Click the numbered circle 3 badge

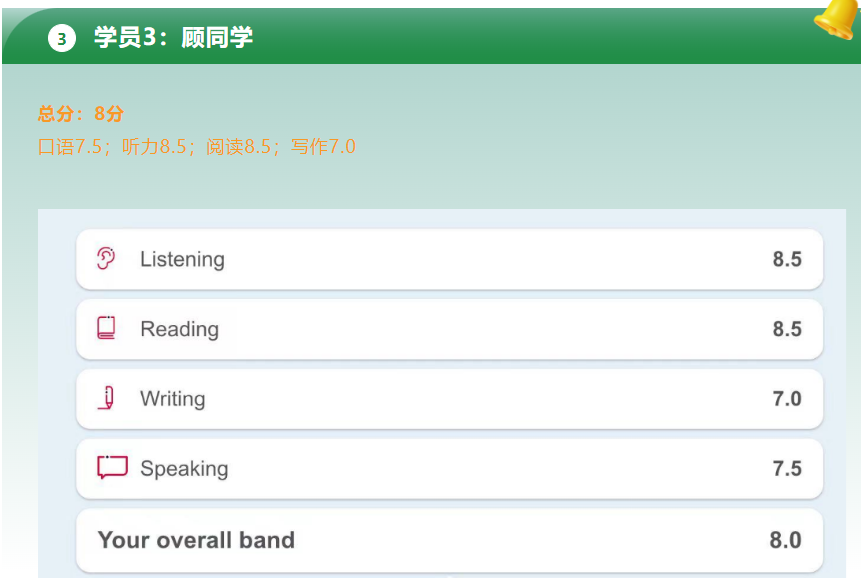(62, 38)
